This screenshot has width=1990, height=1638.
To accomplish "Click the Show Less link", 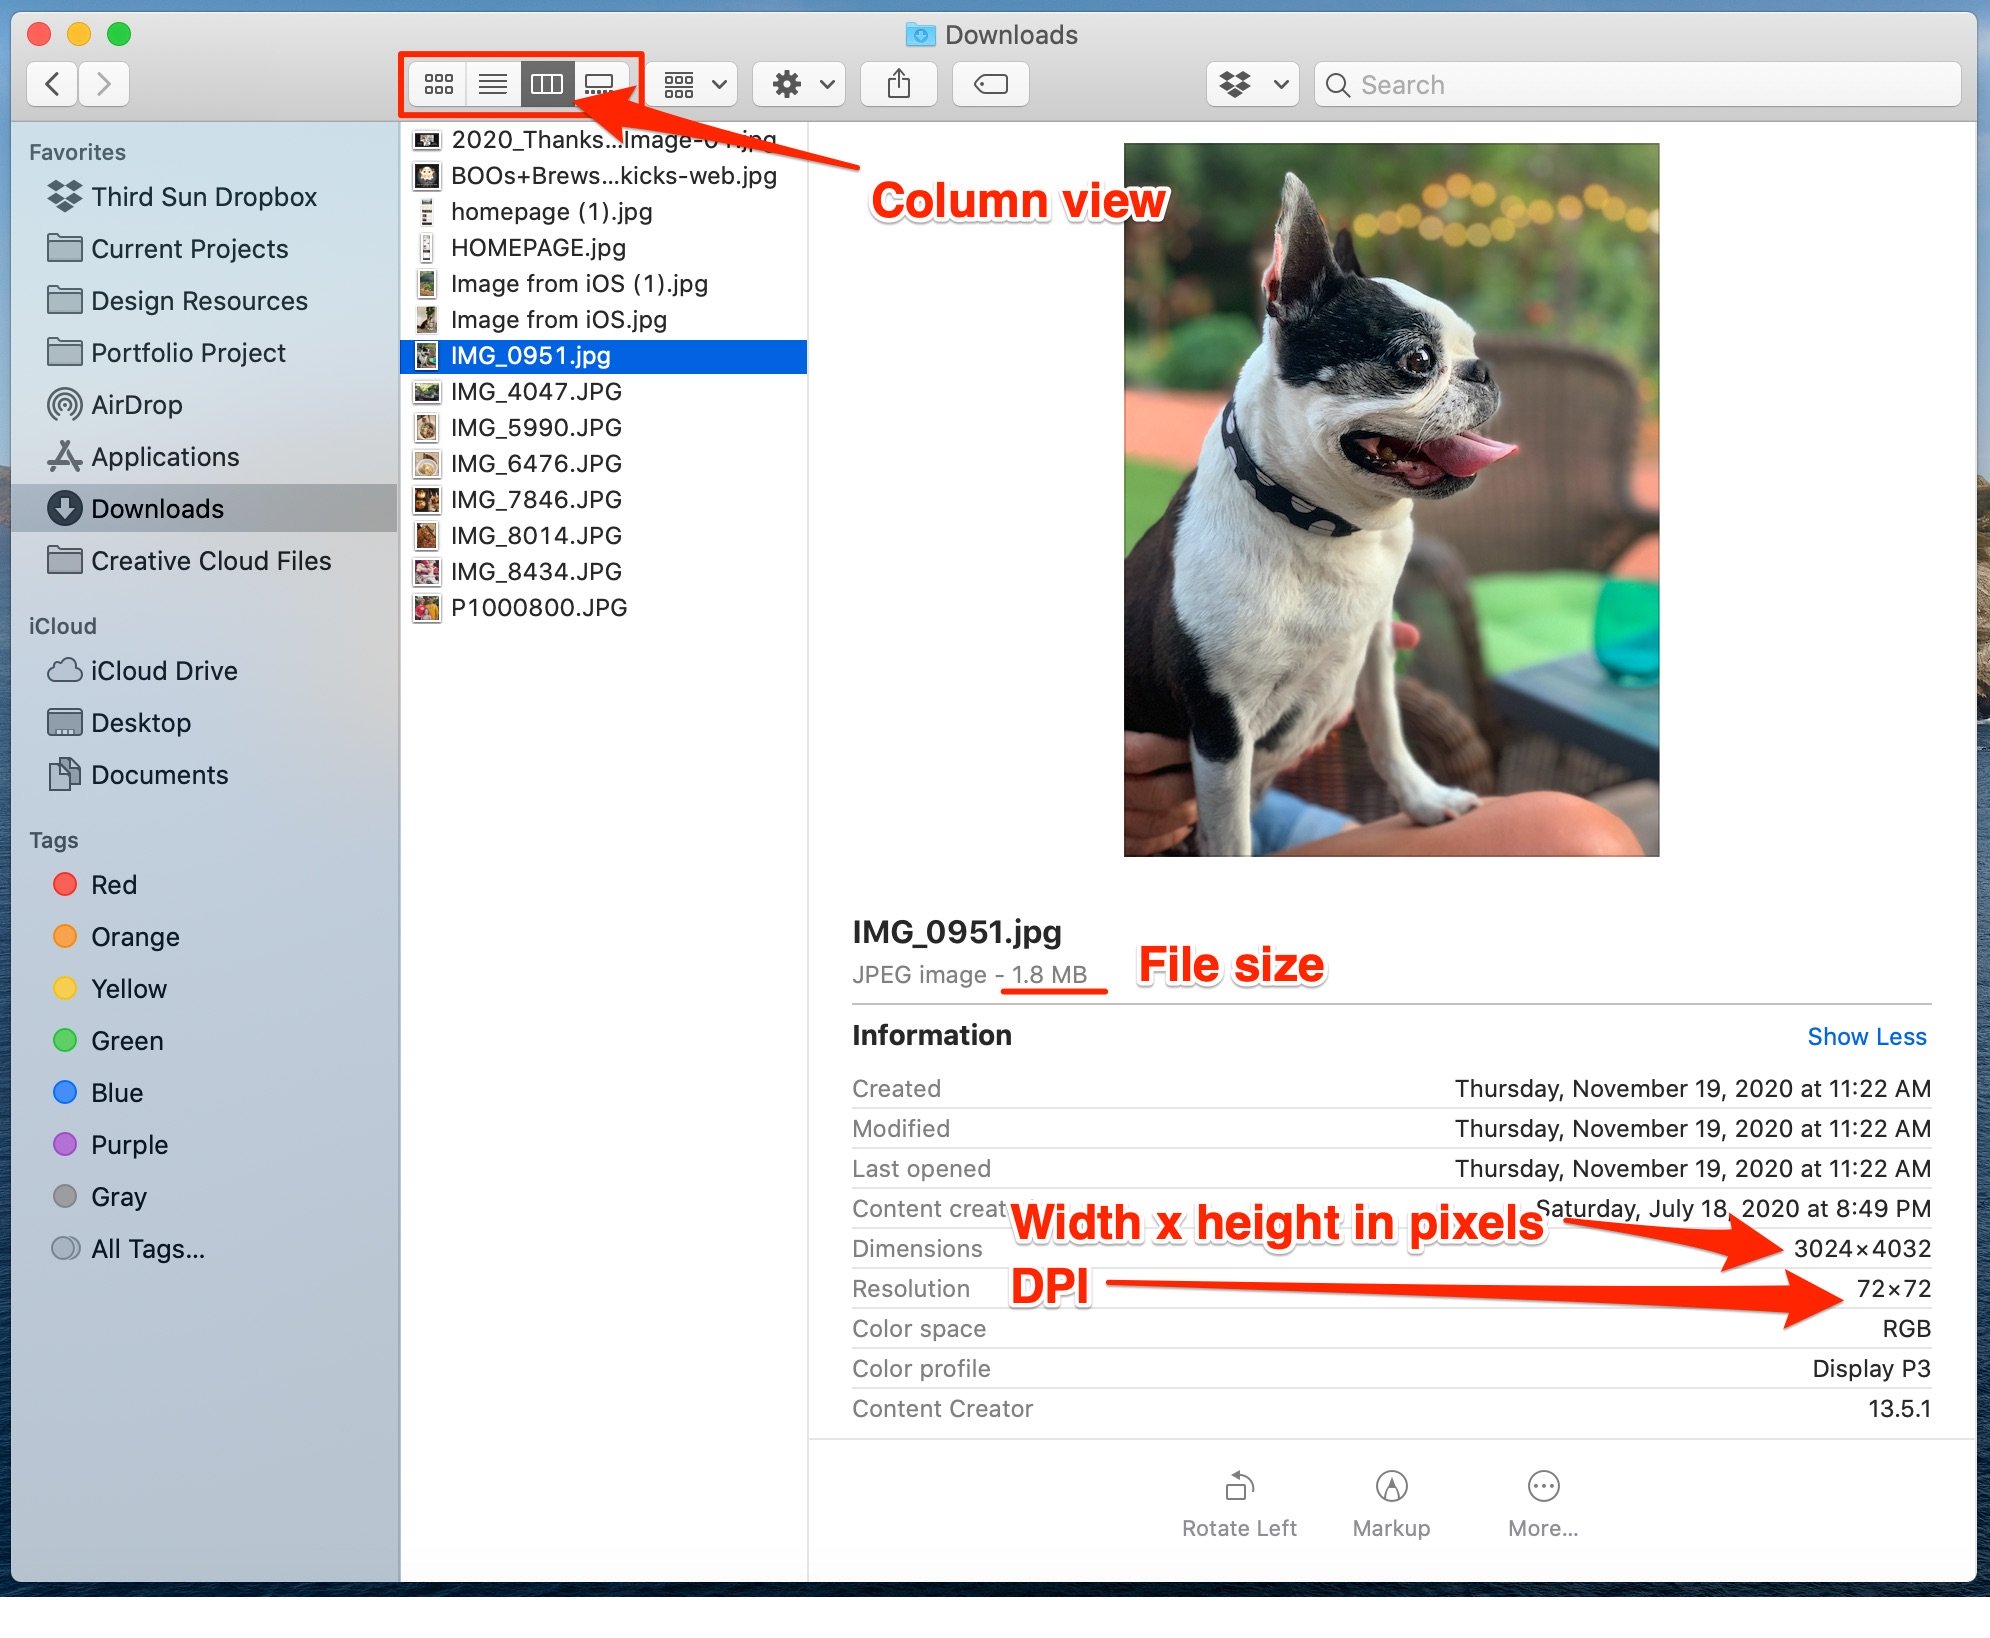I will tap(1866, 1036).
